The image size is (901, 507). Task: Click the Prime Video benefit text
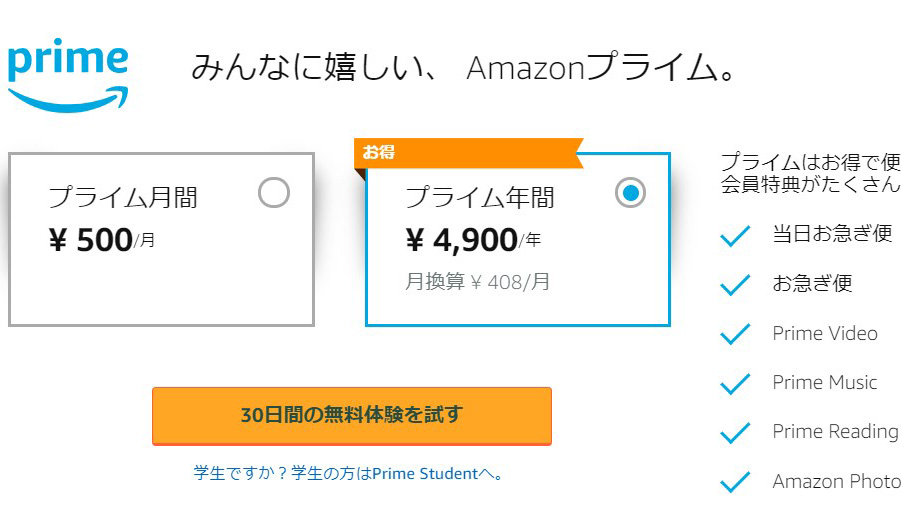coord(824,334)
